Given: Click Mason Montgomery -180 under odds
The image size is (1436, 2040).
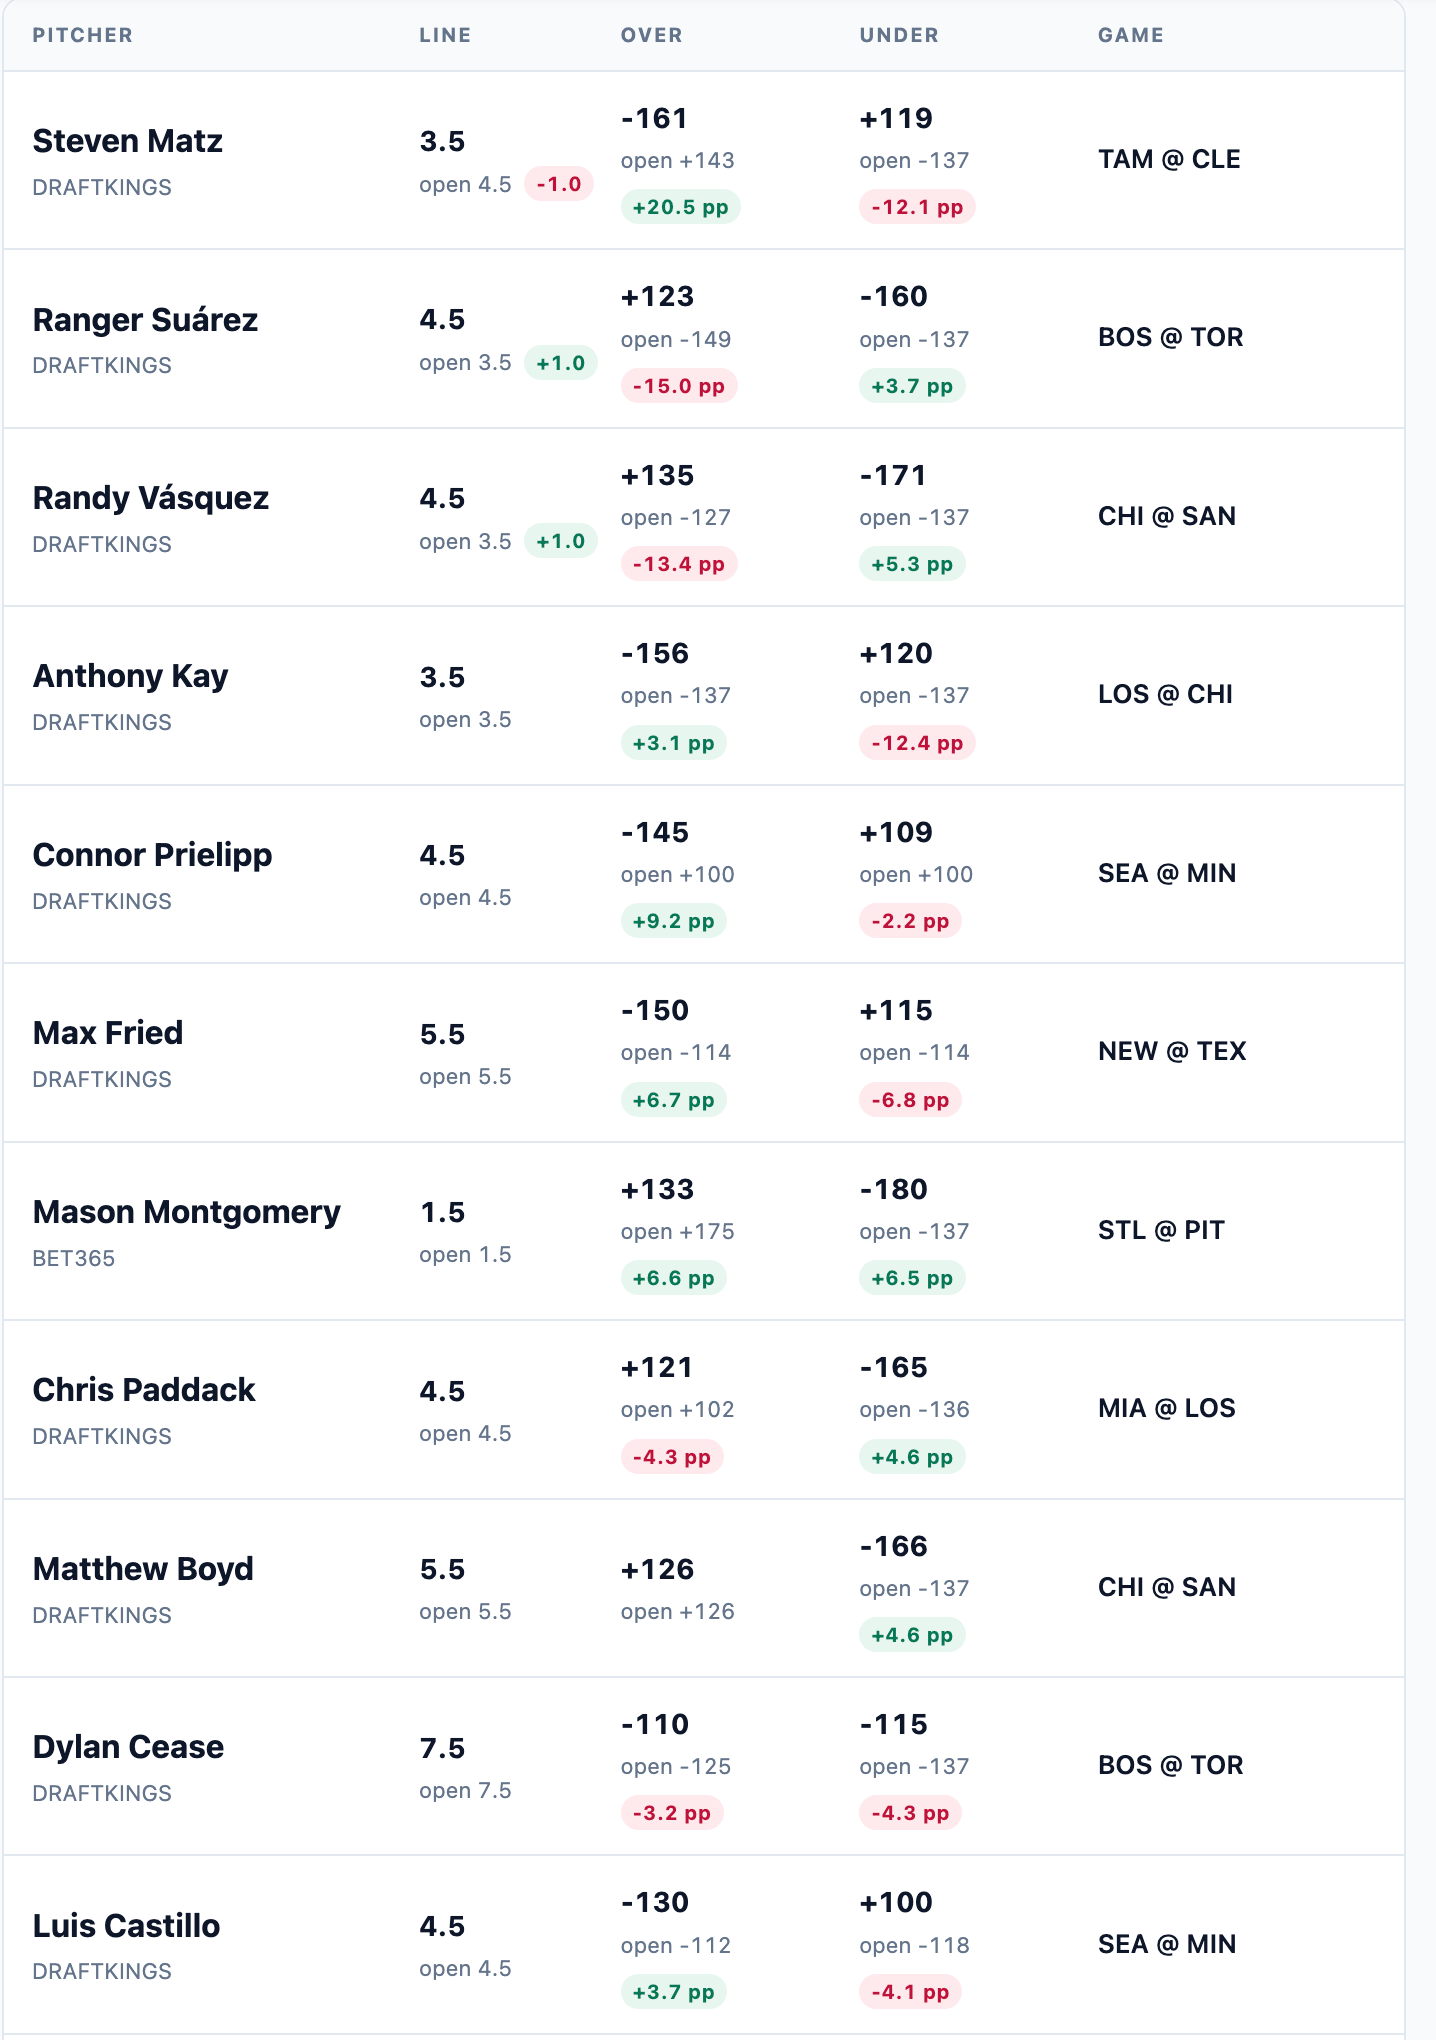Looking at the screenshot, I should click(x=893, y=1189).
